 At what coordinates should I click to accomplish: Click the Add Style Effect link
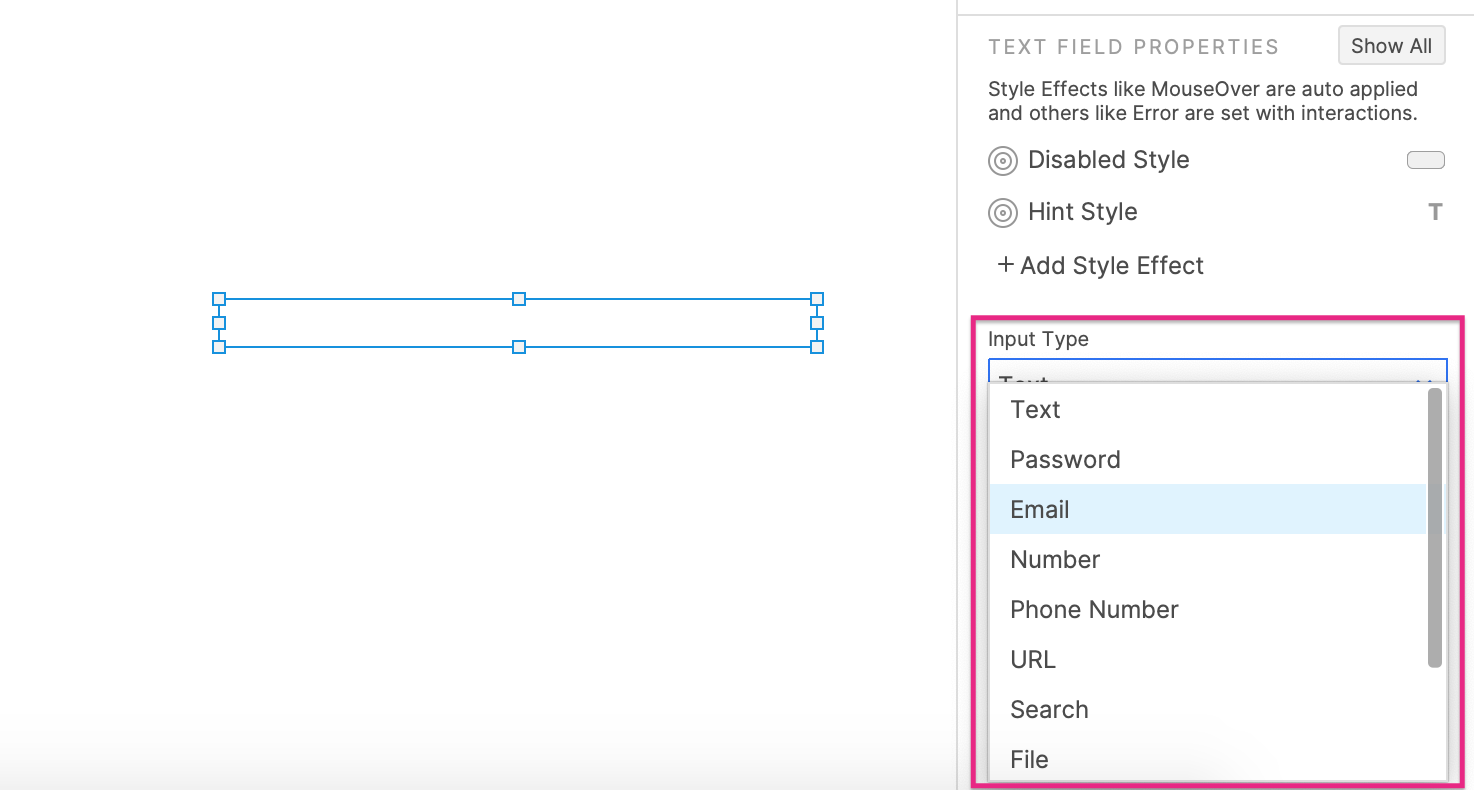pos(1110,265)
